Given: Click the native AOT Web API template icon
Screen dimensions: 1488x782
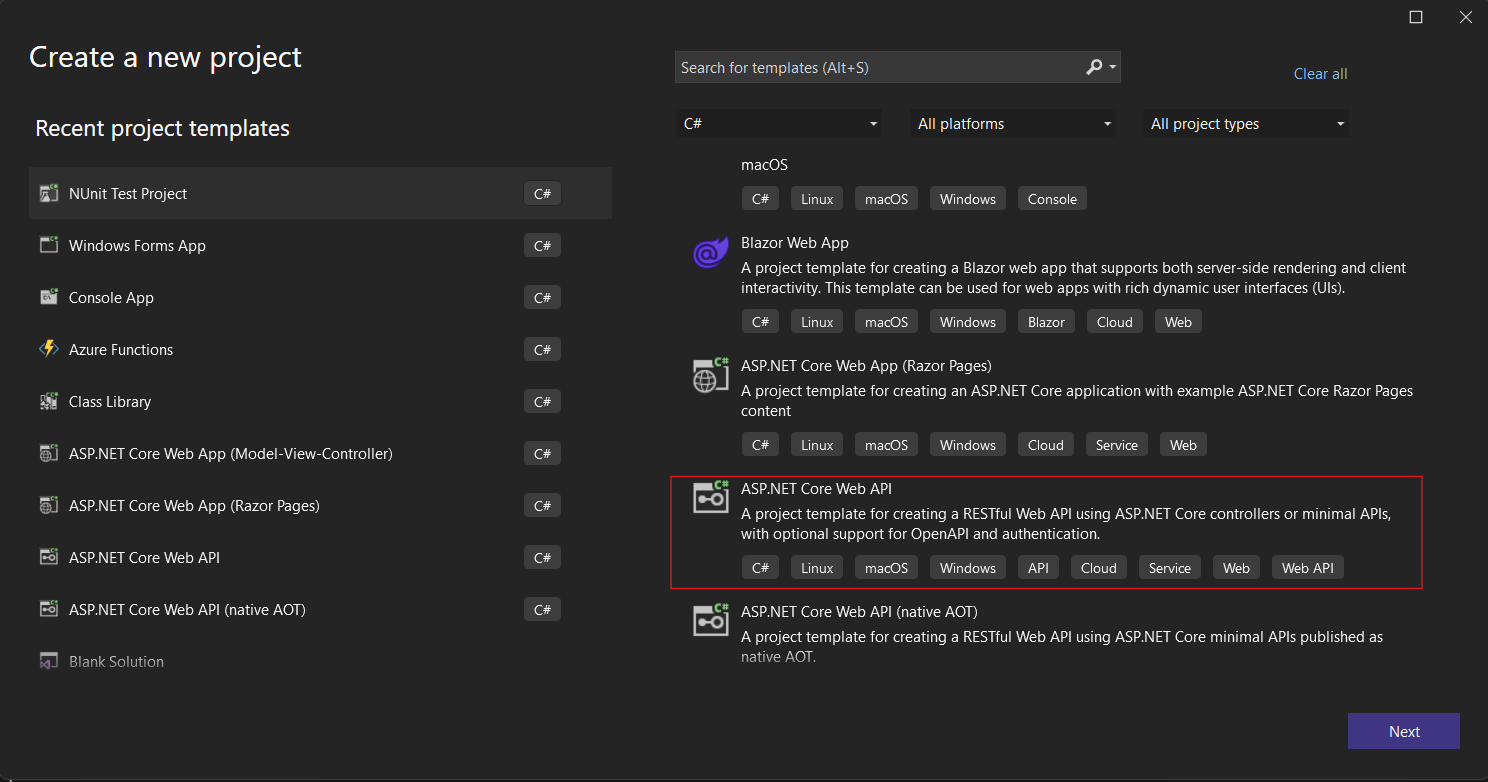Looking at the screenshot, I should point(710,620).
